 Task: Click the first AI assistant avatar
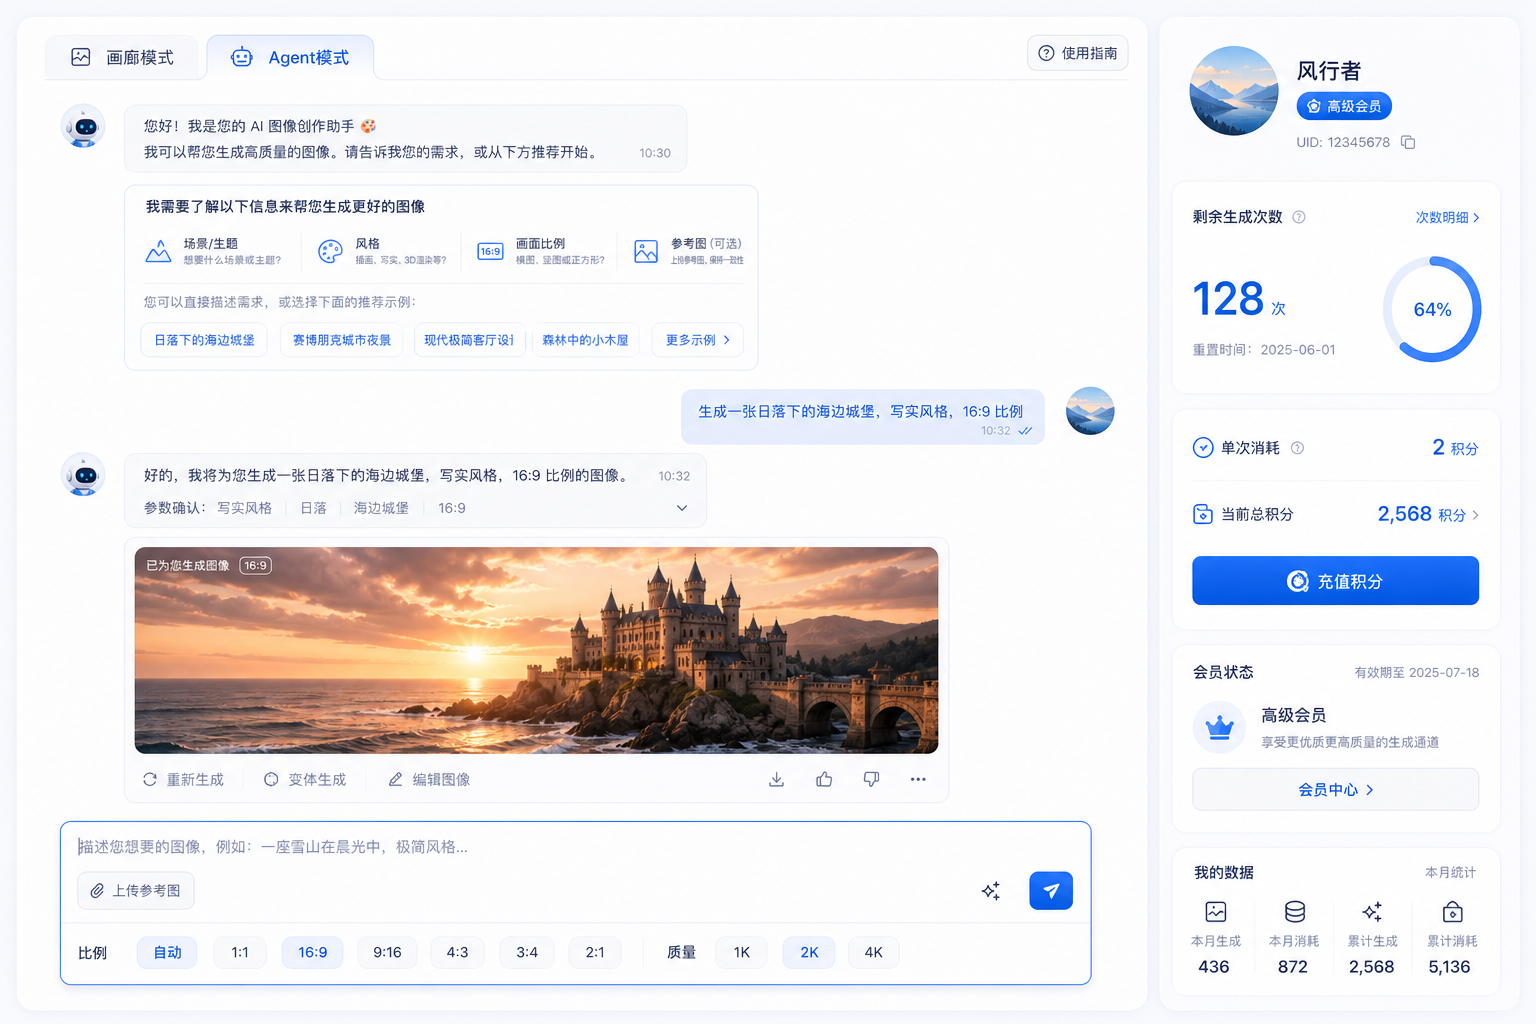(84, 127)
